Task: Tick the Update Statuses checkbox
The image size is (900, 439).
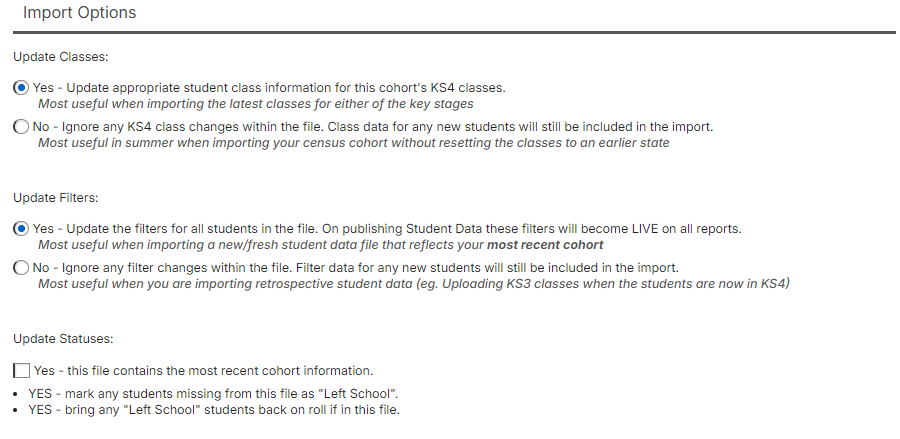Action: point(22,370)
